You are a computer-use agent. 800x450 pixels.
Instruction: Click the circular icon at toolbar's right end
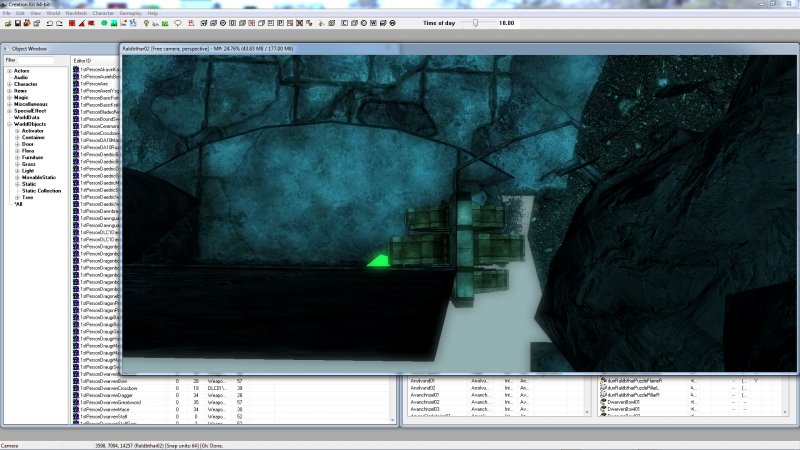point(392,23)
